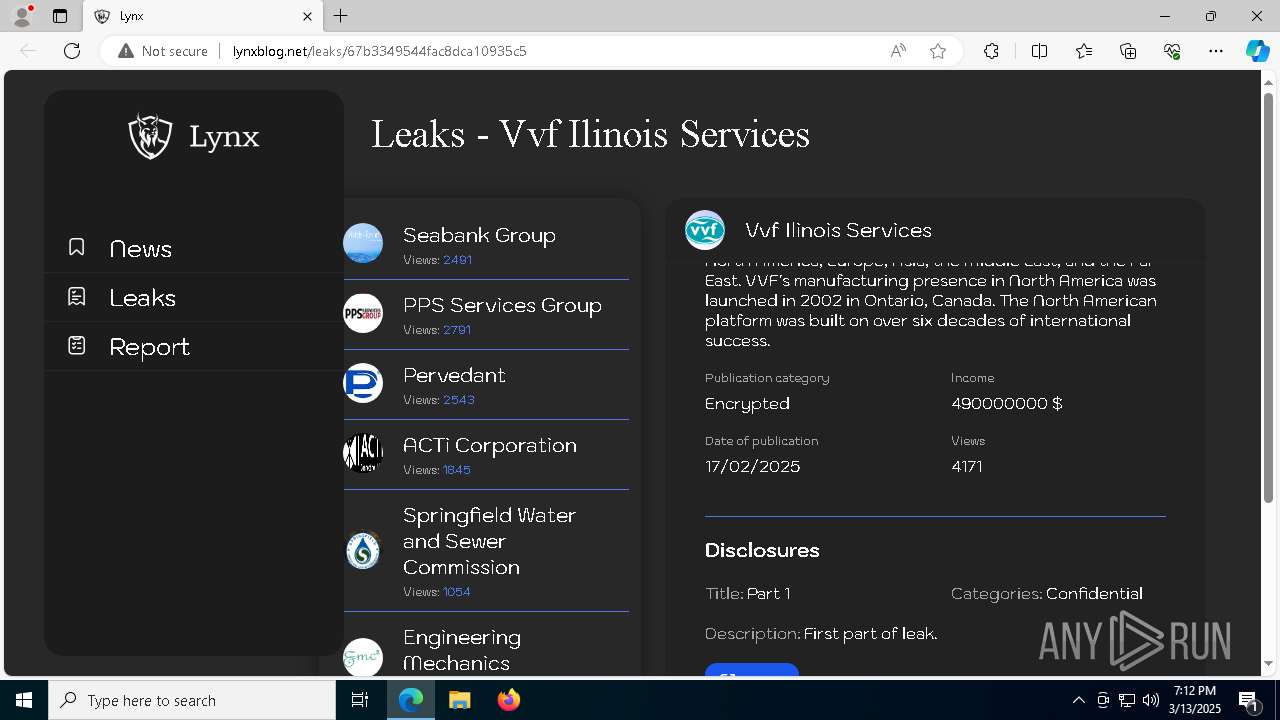Open browser profile icon
This screenshot has height=720, width=1280.
pyautogui.click(x=22, y=16)
